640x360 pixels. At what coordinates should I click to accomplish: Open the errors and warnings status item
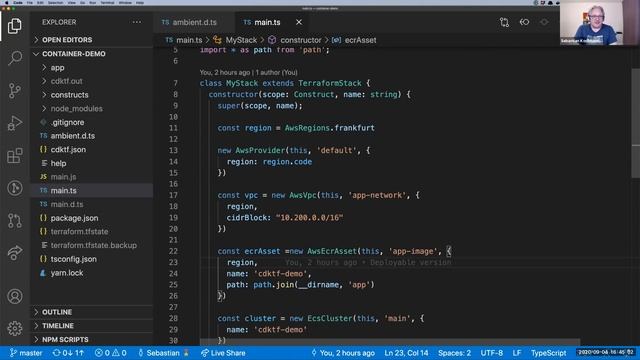(x=110, y=353)
